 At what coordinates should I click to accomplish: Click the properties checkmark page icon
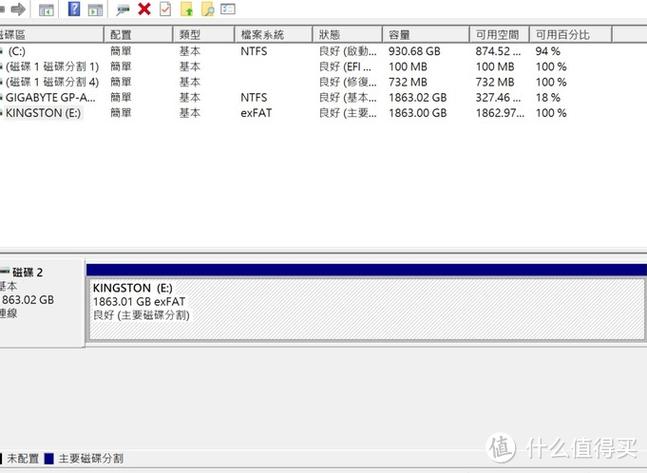(165, 9)
